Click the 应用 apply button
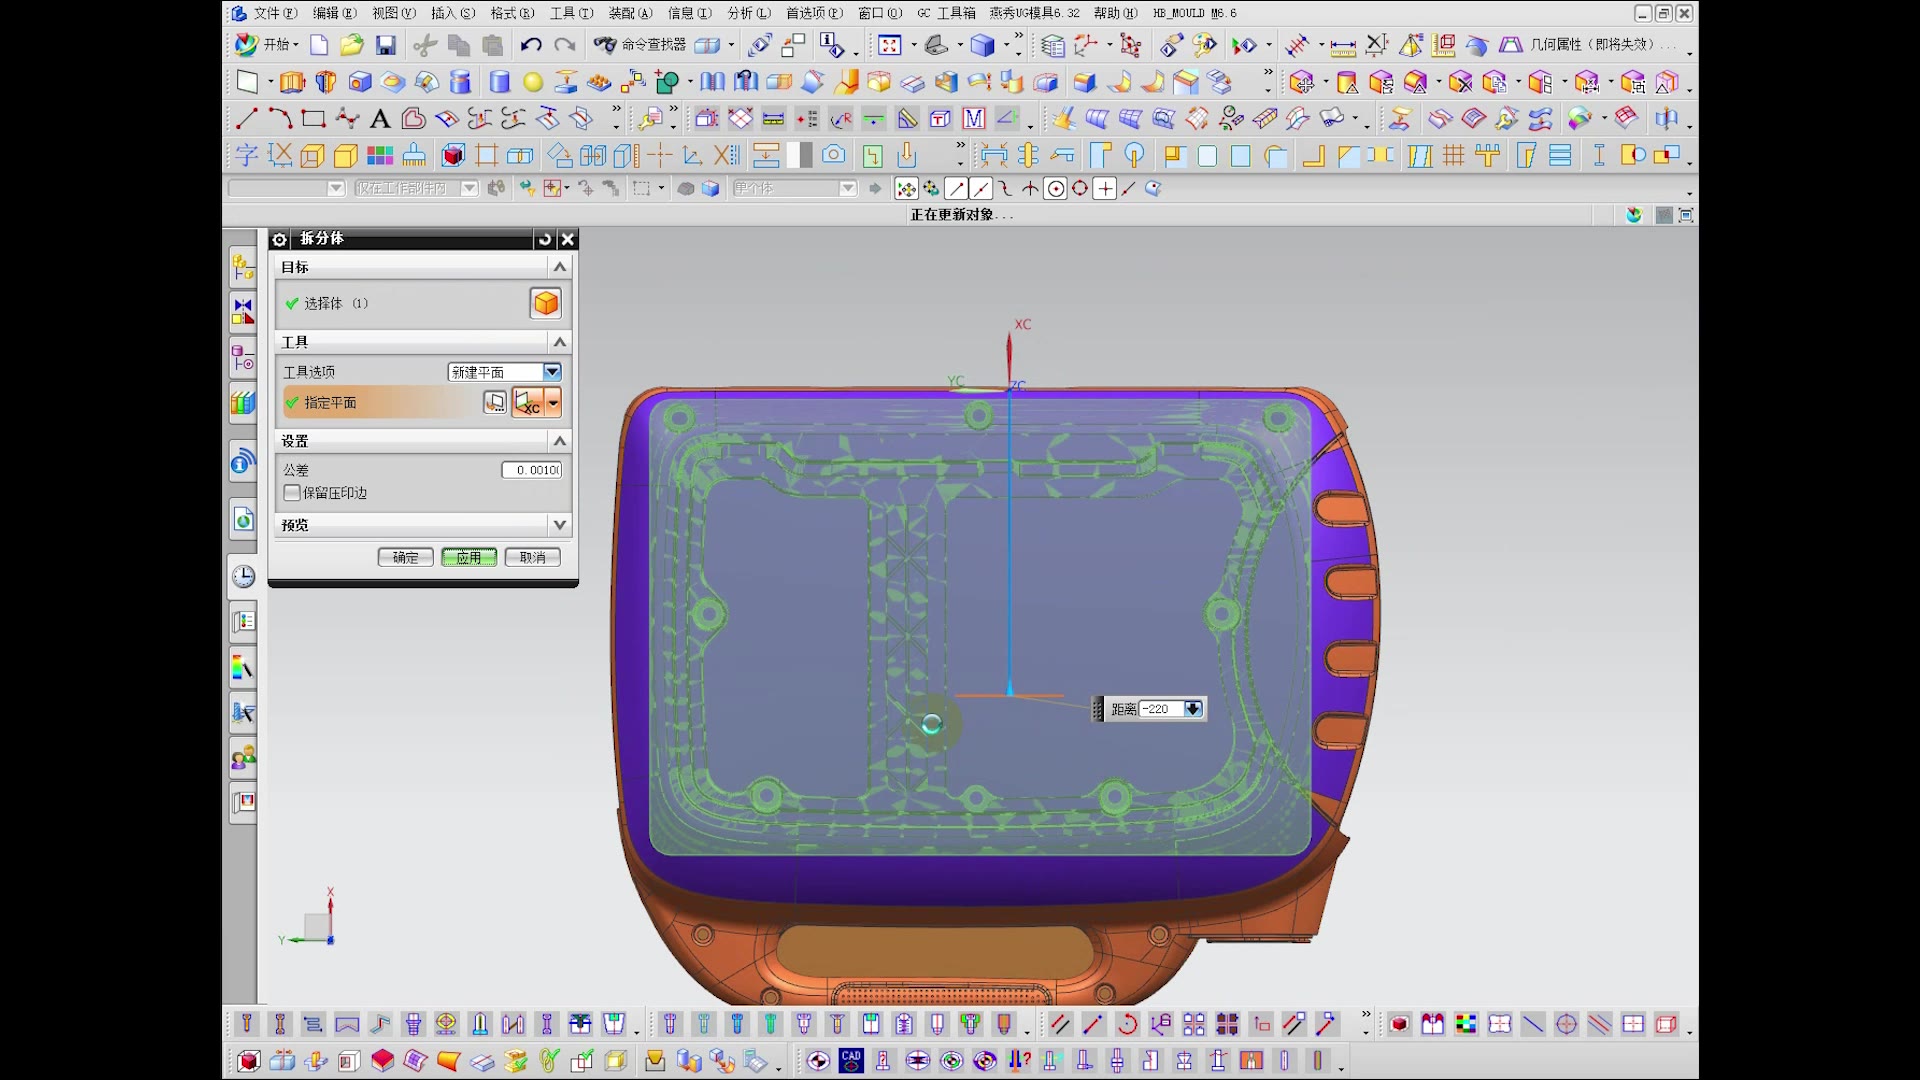 pos(469,558)
